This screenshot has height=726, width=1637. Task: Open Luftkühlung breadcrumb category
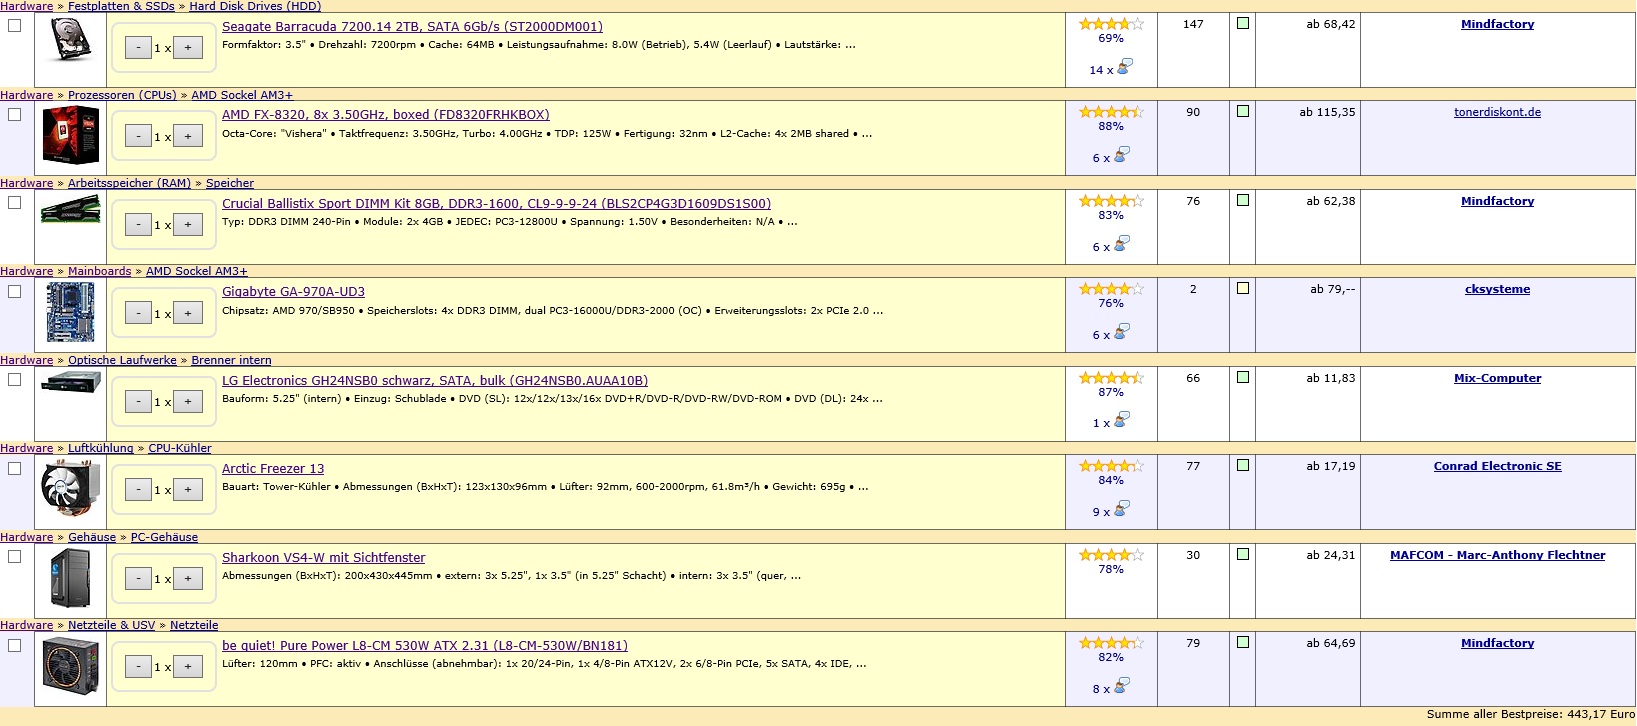click(100, 448)
